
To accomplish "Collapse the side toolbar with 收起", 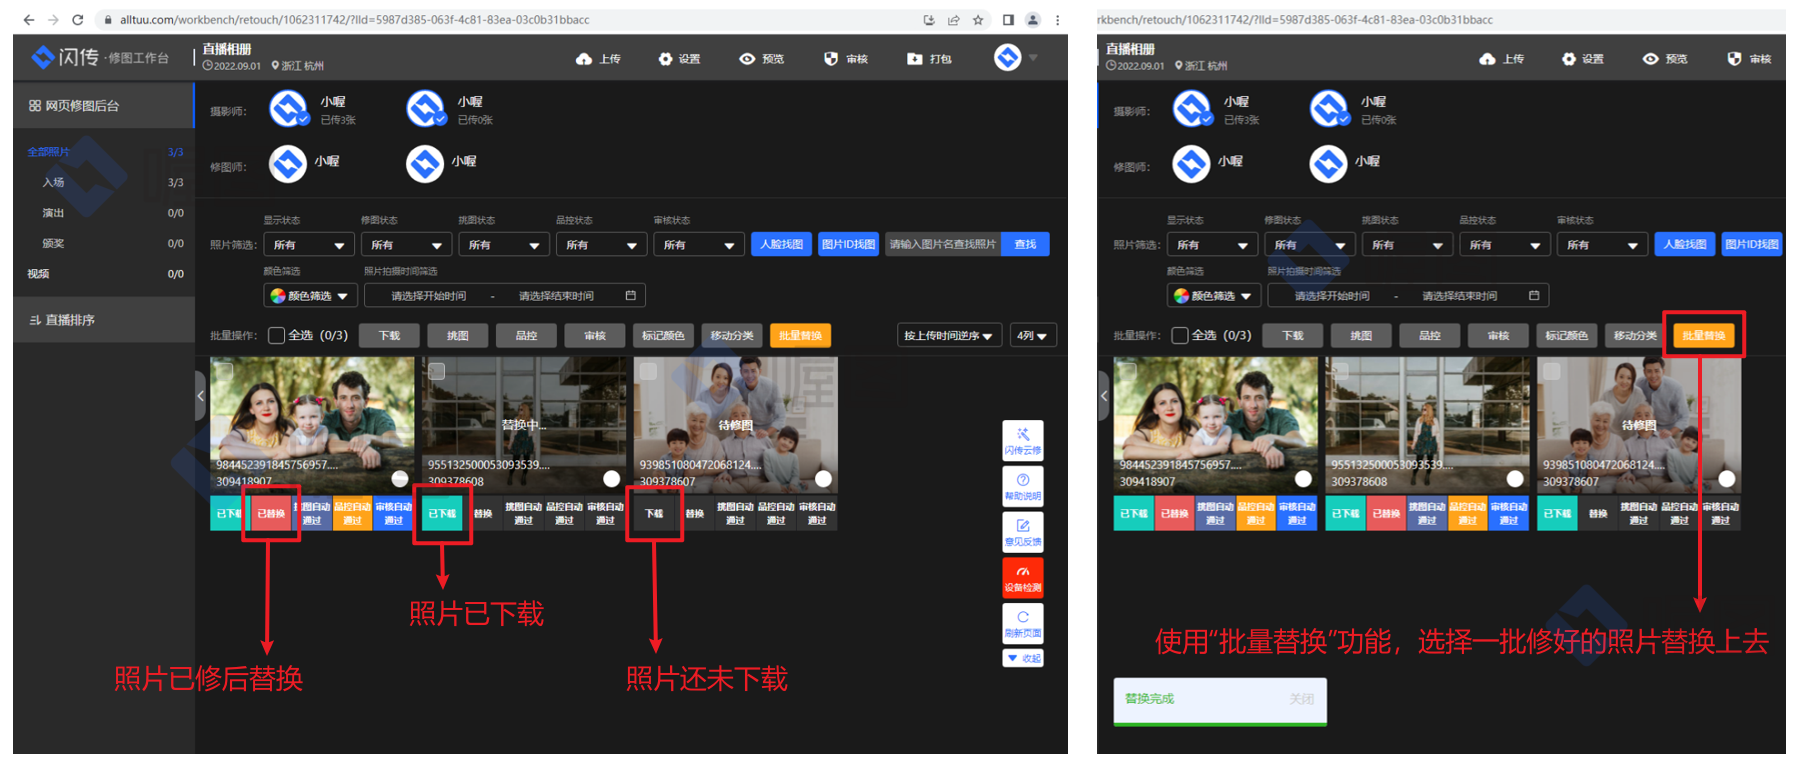I will [x=1023, y=658].
